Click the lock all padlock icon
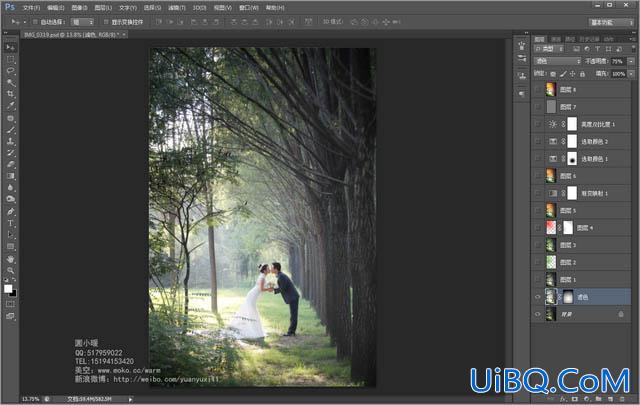Image resolution: width=640 pixels, height=405 pixels. (582, 74)
